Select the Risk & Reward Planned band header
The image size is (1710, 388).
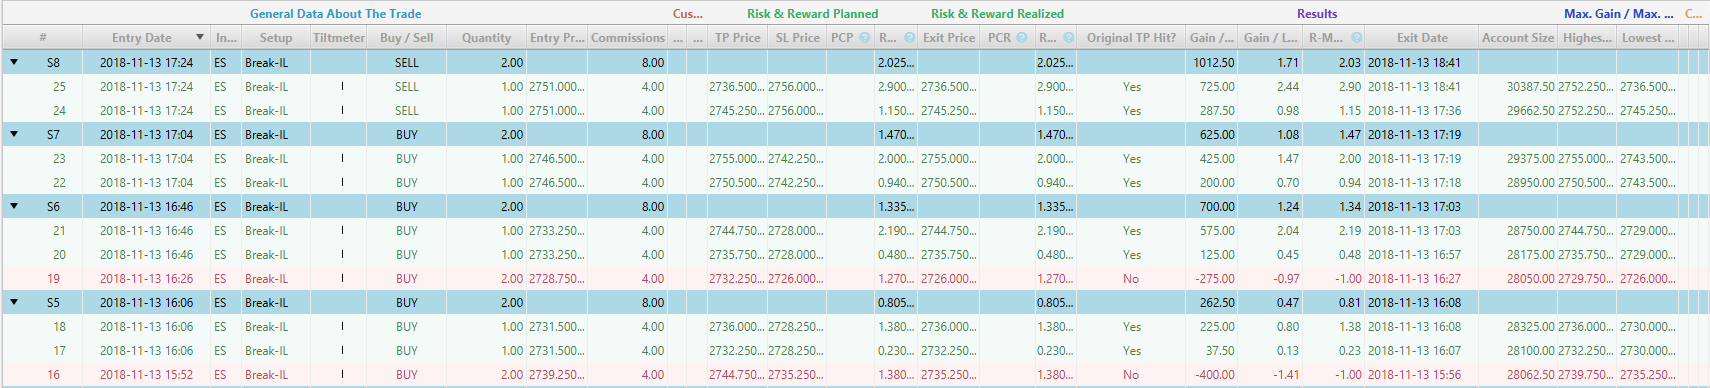click(813, 14)
